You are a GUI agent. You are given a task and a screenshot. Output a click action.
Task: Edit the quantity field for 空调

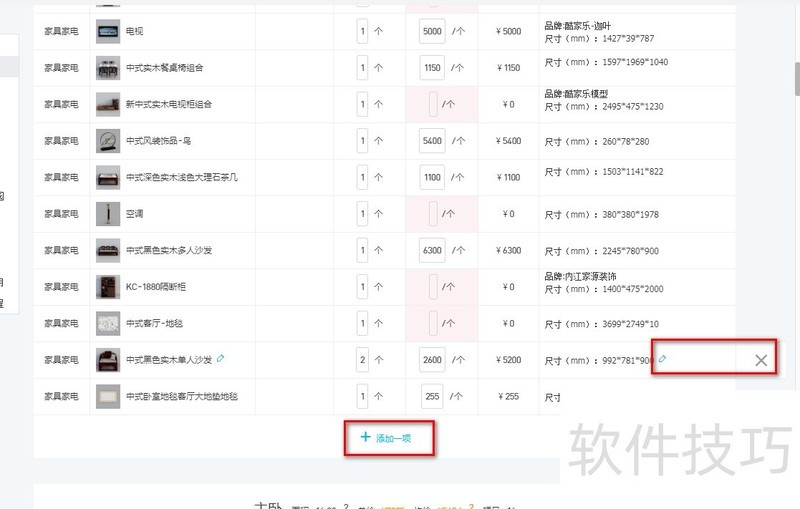click(362, 214)
